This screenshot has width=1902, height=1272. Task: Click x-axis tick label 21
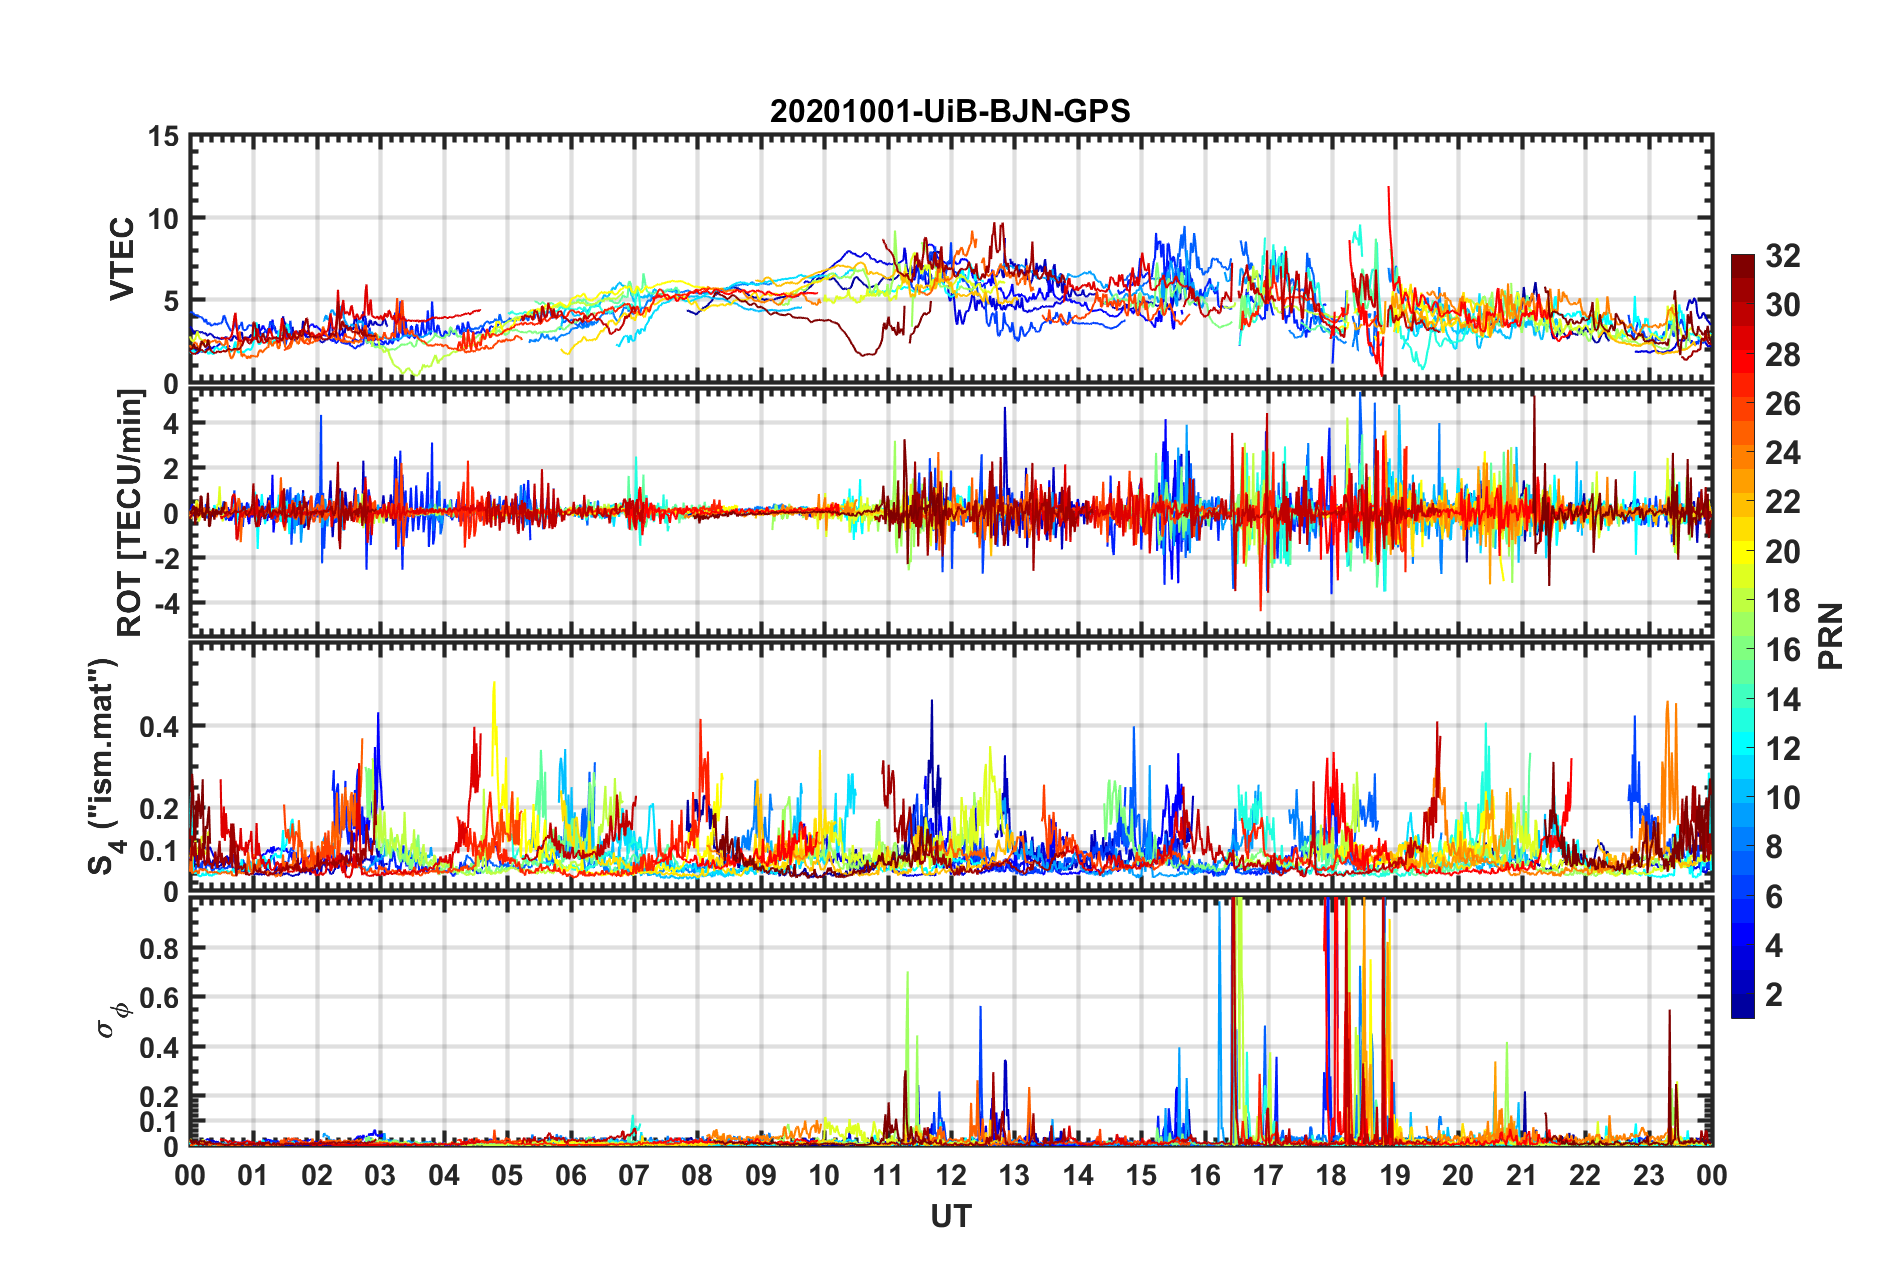(x=1521, y=1175)
